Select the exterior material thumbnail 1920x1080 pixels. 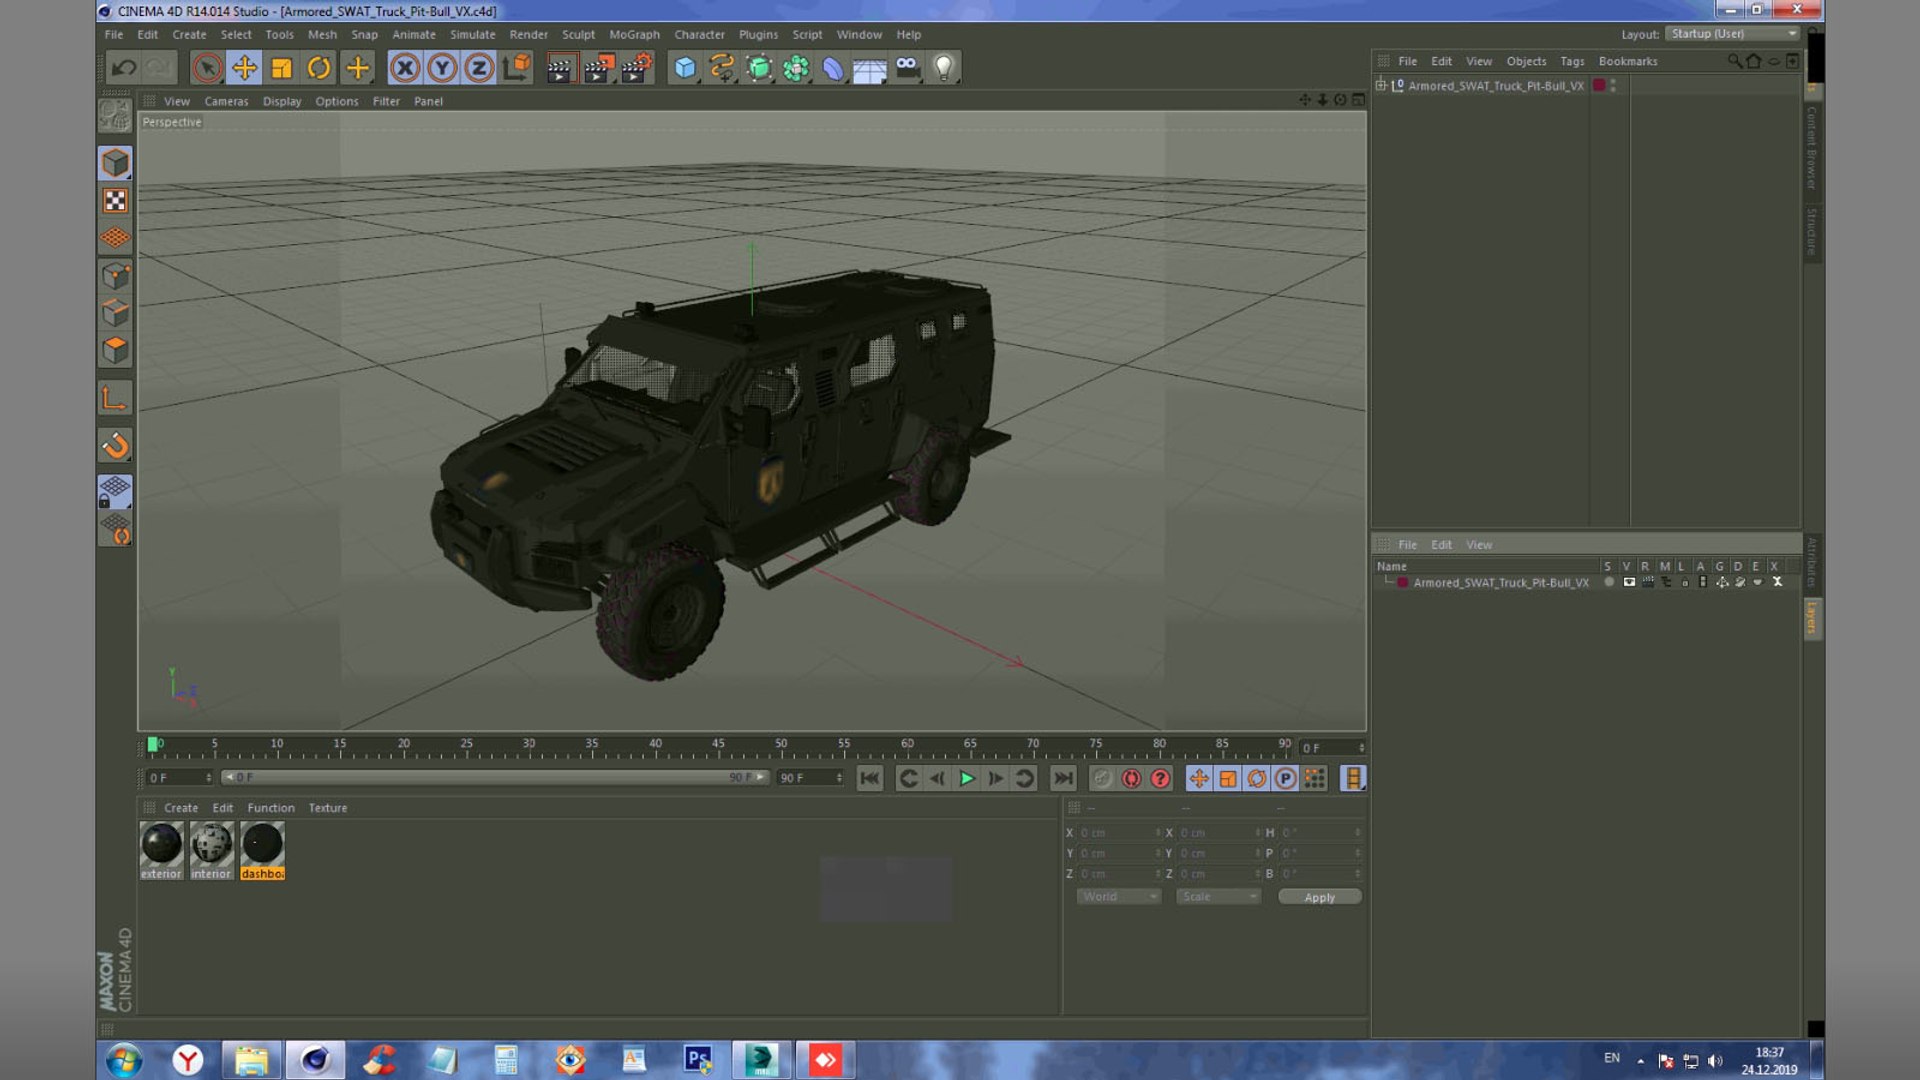(x=161, y=851)
